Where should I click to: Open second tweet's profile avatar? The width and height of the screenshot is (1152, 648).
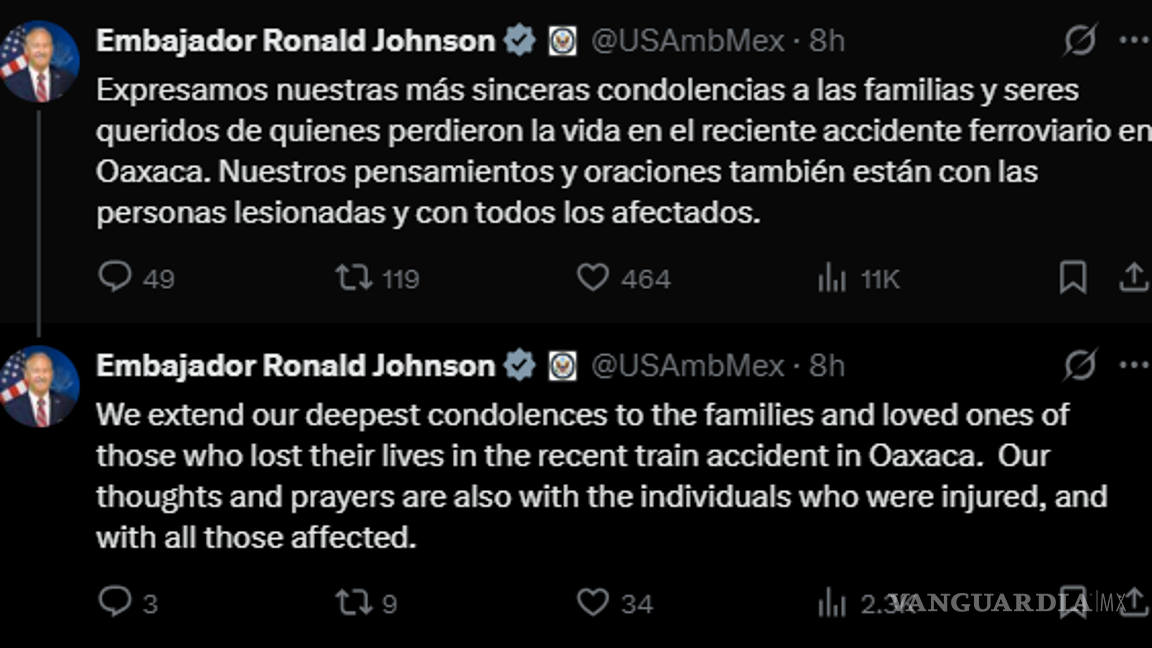click(40, 387)
